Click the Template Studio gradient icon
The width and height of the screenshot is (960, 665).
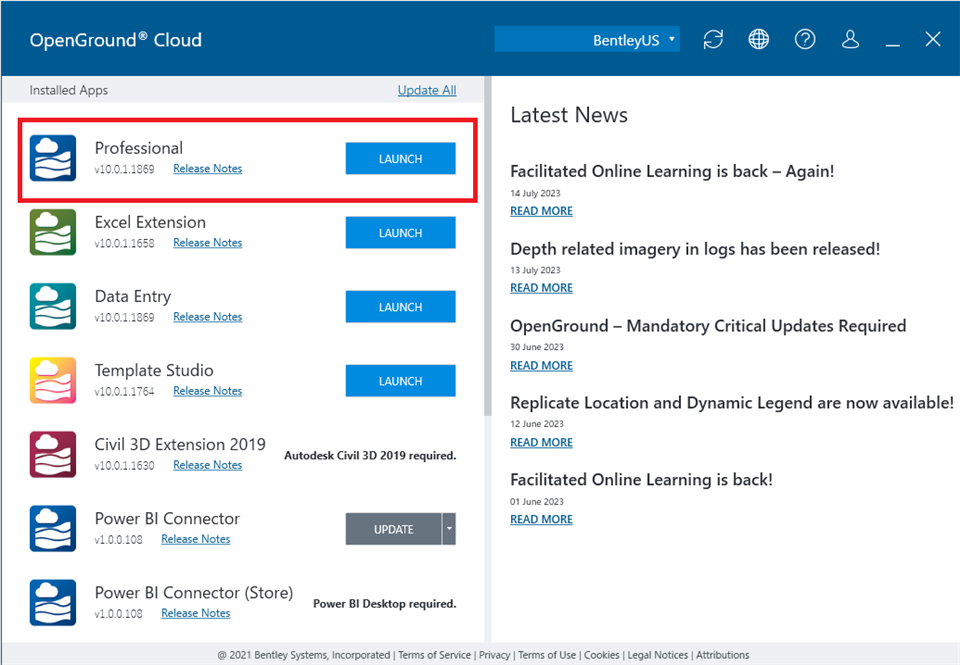pyautogui.click(x=53, y=380)
